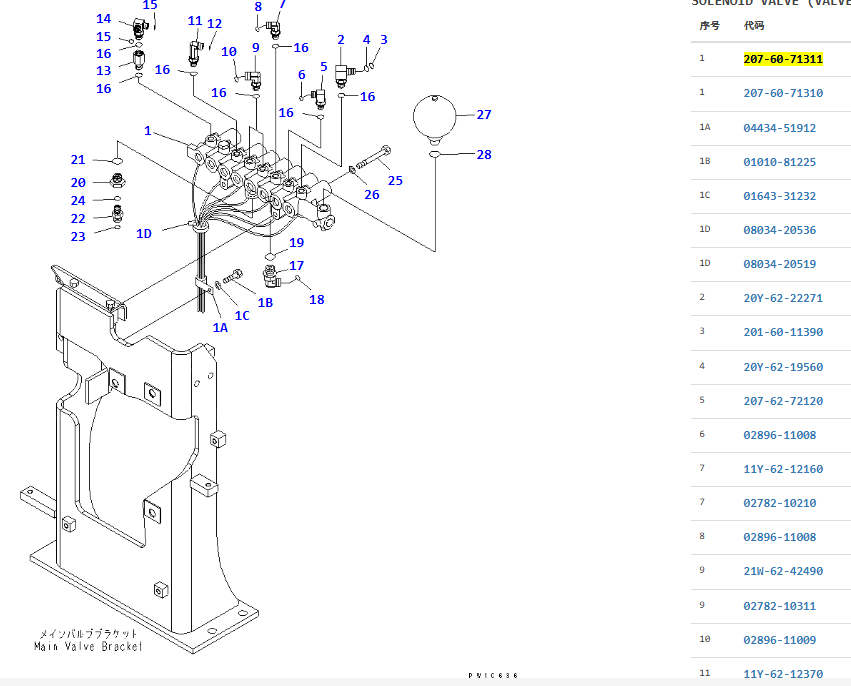Open part link 01010-81225

point(779,162)
